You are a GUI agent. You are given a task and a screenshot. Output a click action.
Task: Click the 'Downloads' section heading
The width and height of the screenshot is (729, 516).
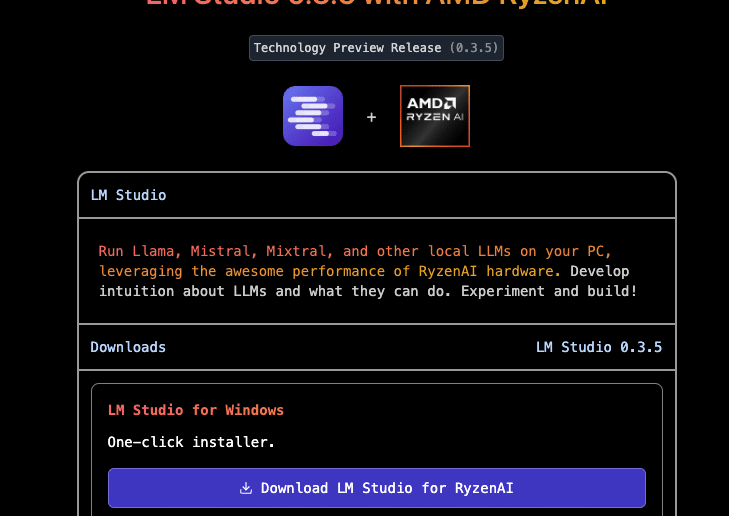(128, 347)
